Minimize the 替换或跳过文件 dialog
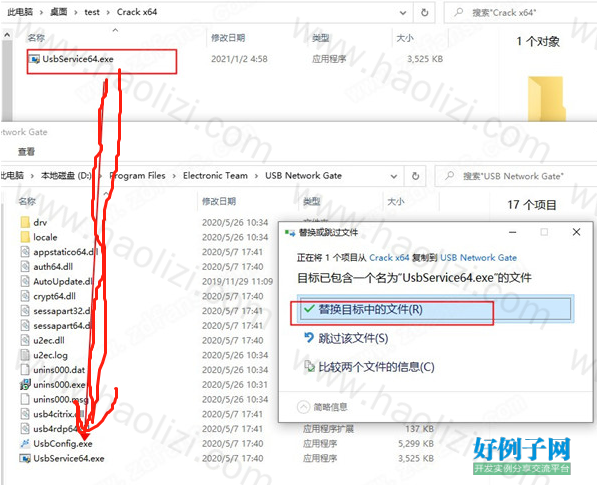The width and height of the screenshot is (597, 485). point(513,232)
